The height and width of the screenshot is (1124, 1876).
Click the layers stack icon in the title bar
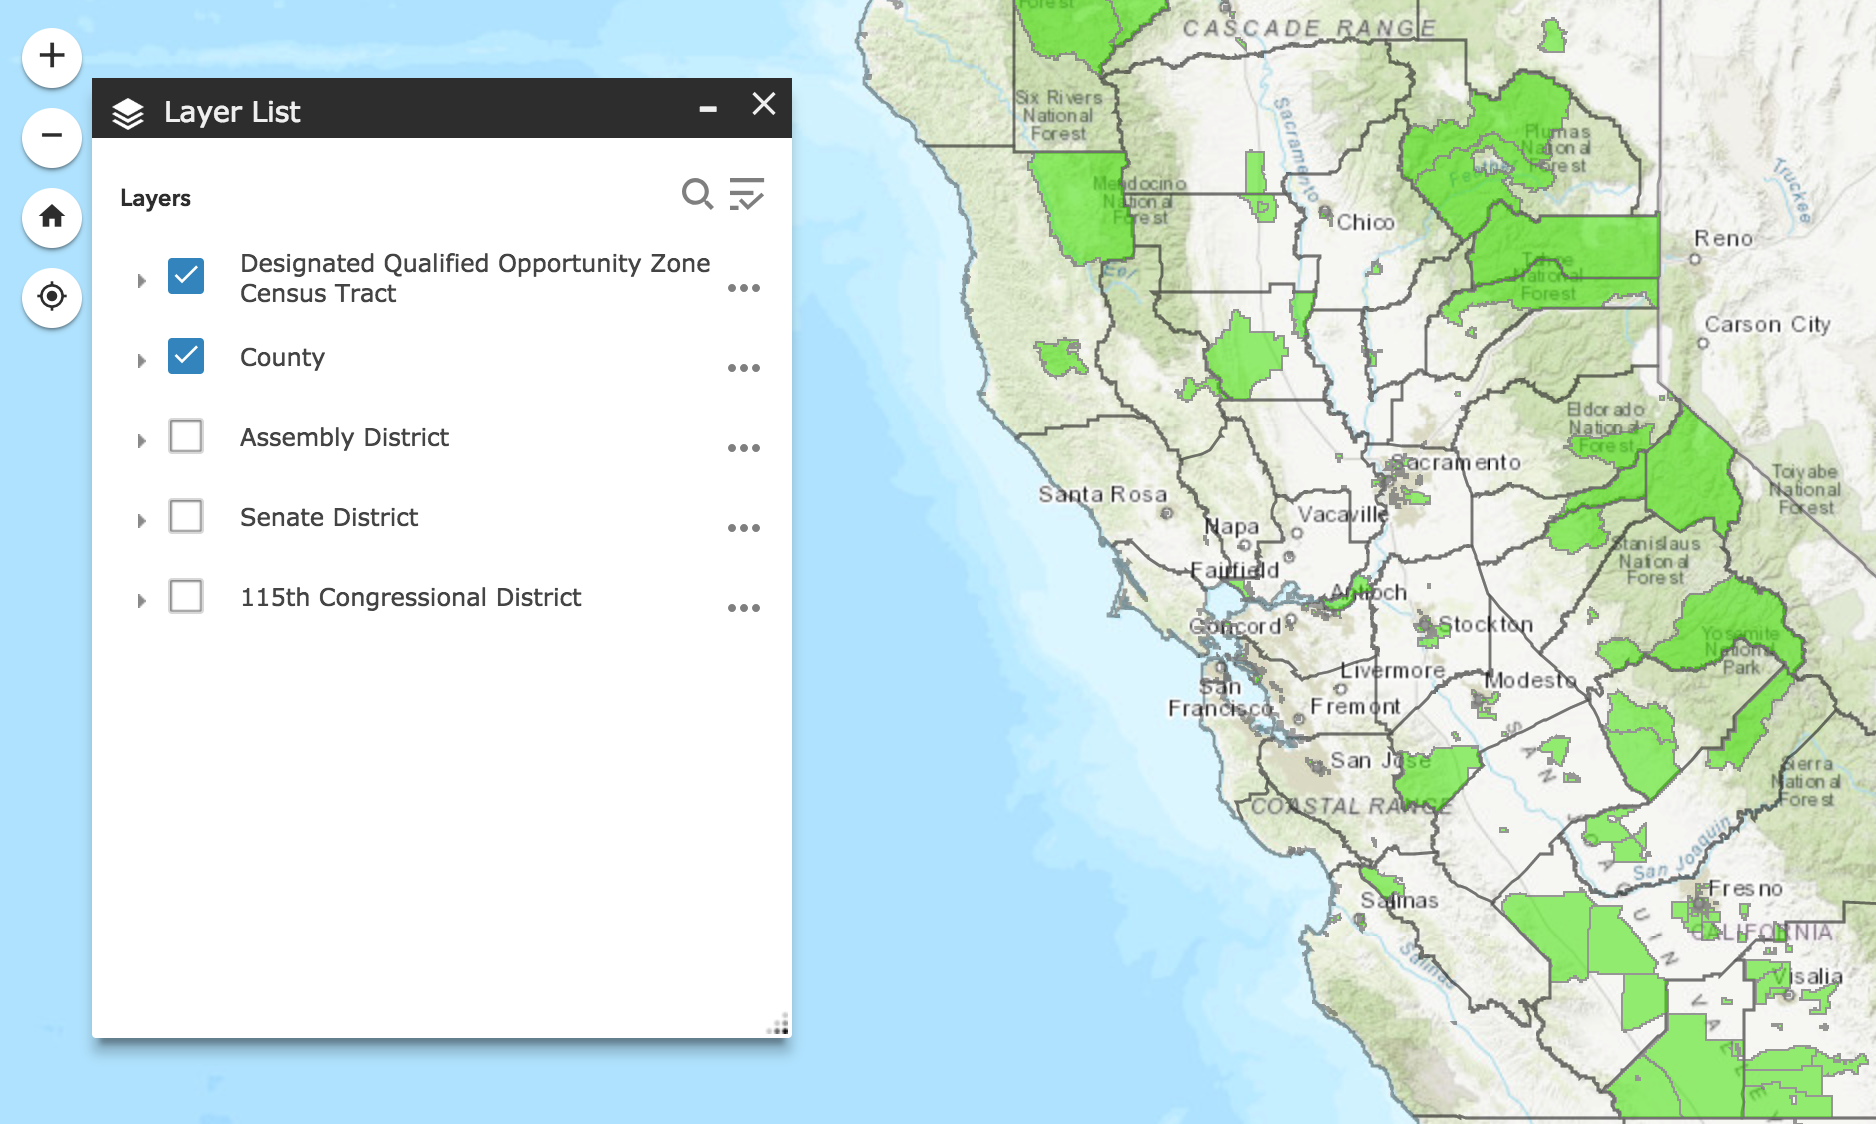pyautogui.click(x=128, y=110)
